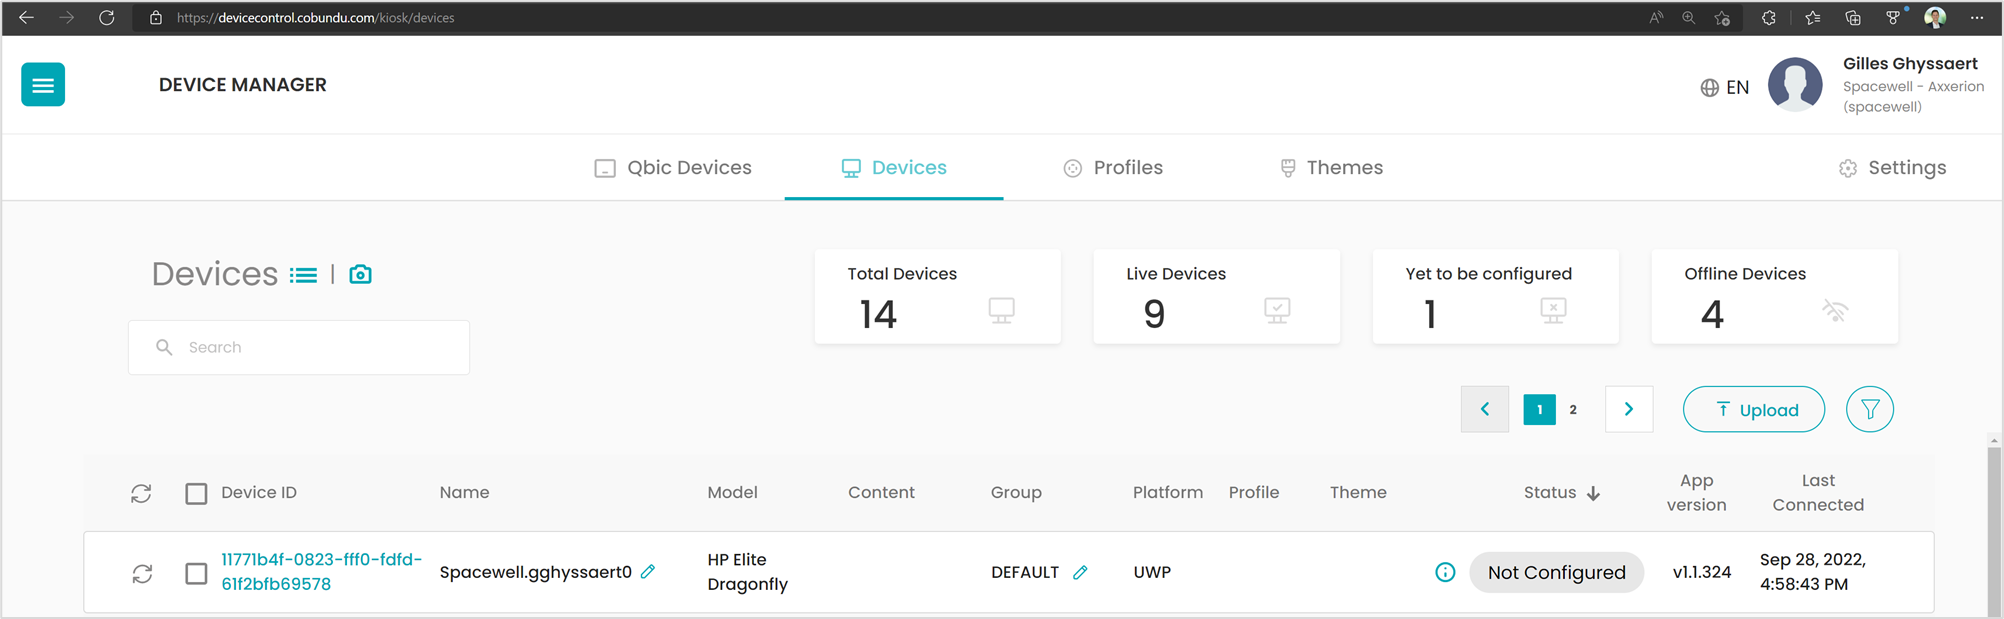Open device ID link 11771b4f-0823-fff0-fdfd-61f2bfb69578
The image size is (2004, 619).
tap(321, 572)
